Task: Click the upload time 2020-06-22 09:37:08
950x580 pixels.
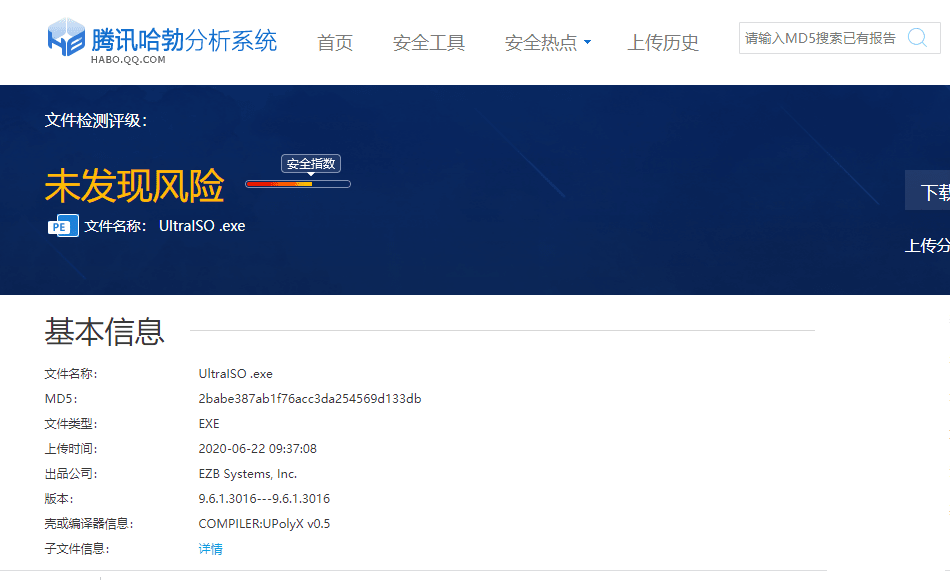Action: click(257, 448)
